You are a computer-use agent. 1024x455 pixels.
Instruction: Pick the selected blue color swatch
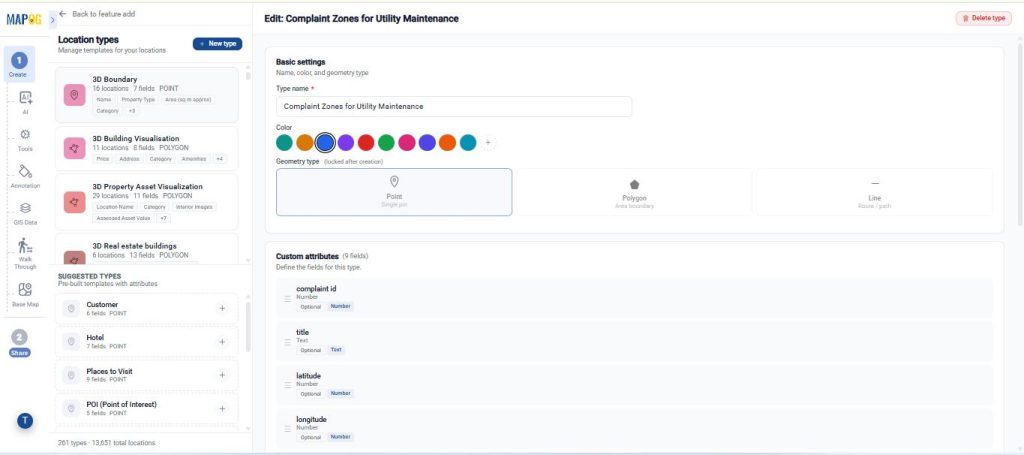point(325,142)
